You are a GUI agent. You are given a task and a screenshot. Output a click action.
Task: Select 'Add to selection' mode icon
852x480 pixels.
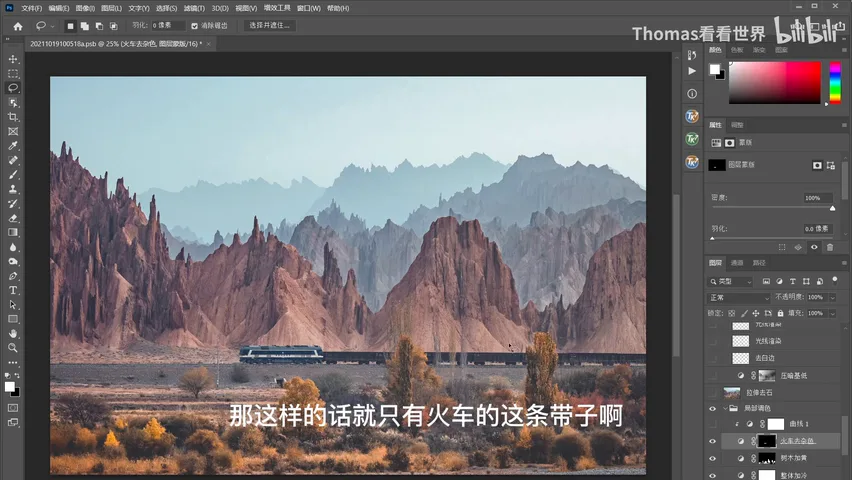coord(85,26)
